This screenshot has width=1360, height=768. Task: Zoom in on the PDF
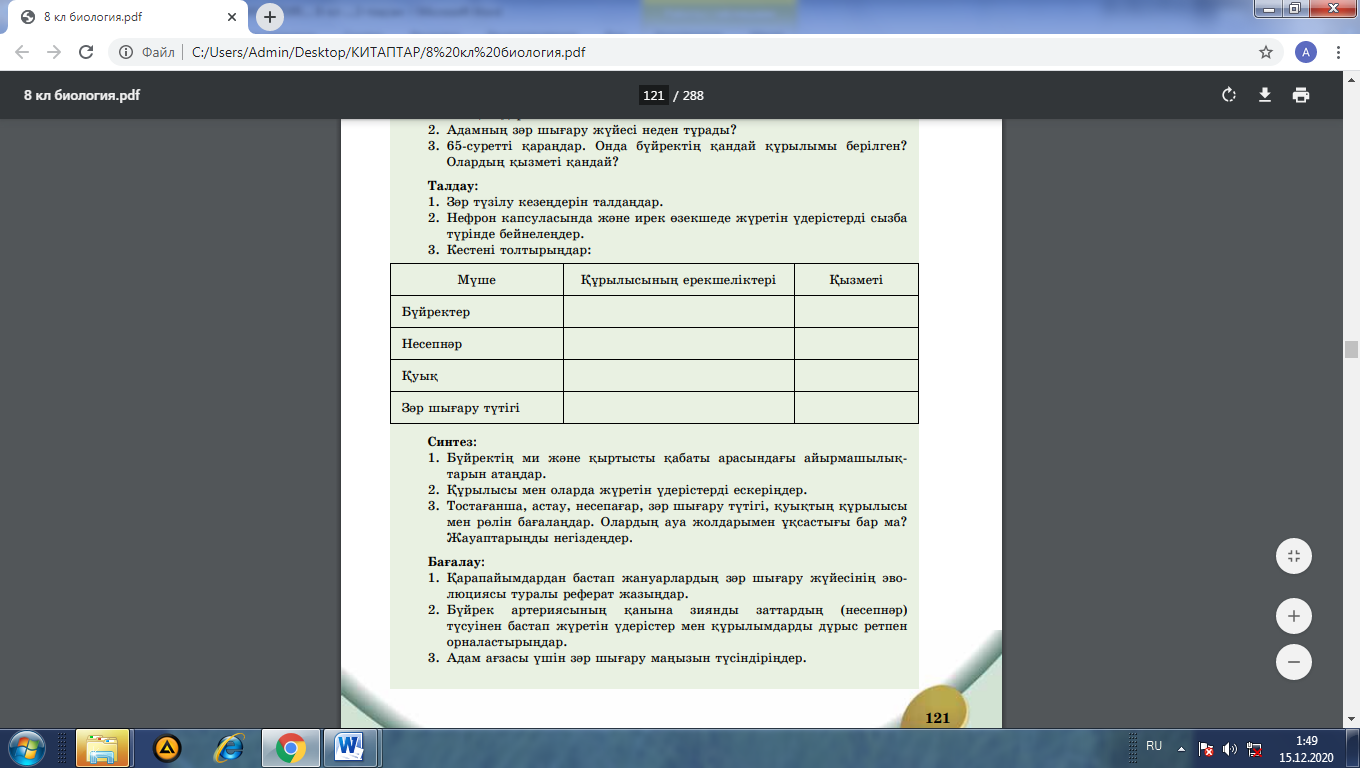click(x=1294, y=616)
